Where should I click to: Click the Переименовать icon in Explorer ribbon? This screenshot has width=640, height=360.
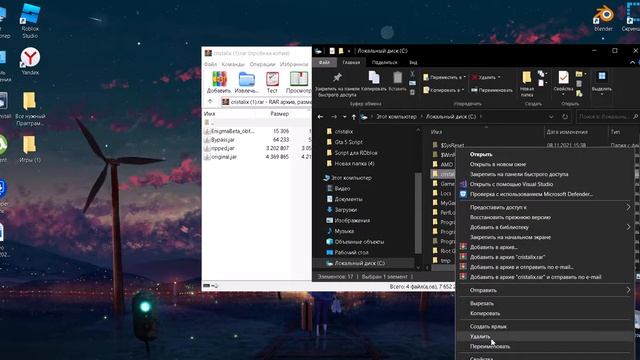pyautogui.click(x=474, y=90)
